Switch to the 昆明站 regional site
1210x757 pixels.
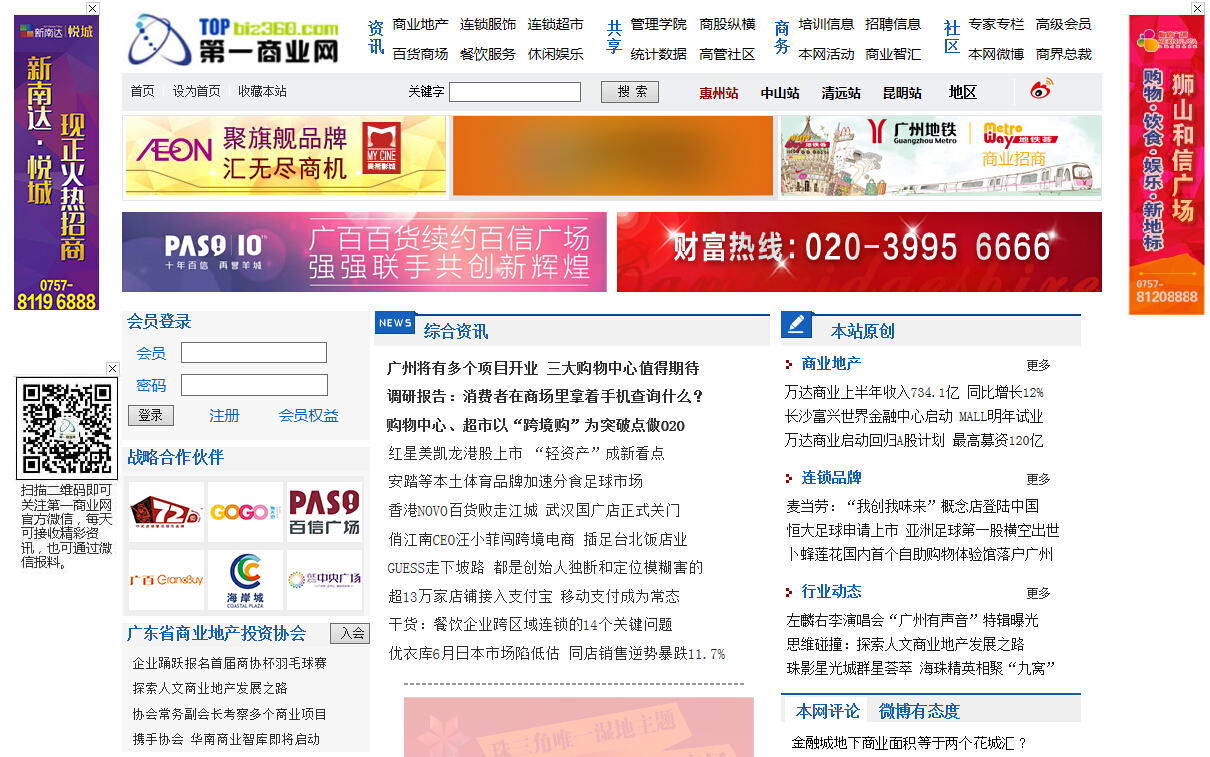pyautogui.click(x=902, y=93)
